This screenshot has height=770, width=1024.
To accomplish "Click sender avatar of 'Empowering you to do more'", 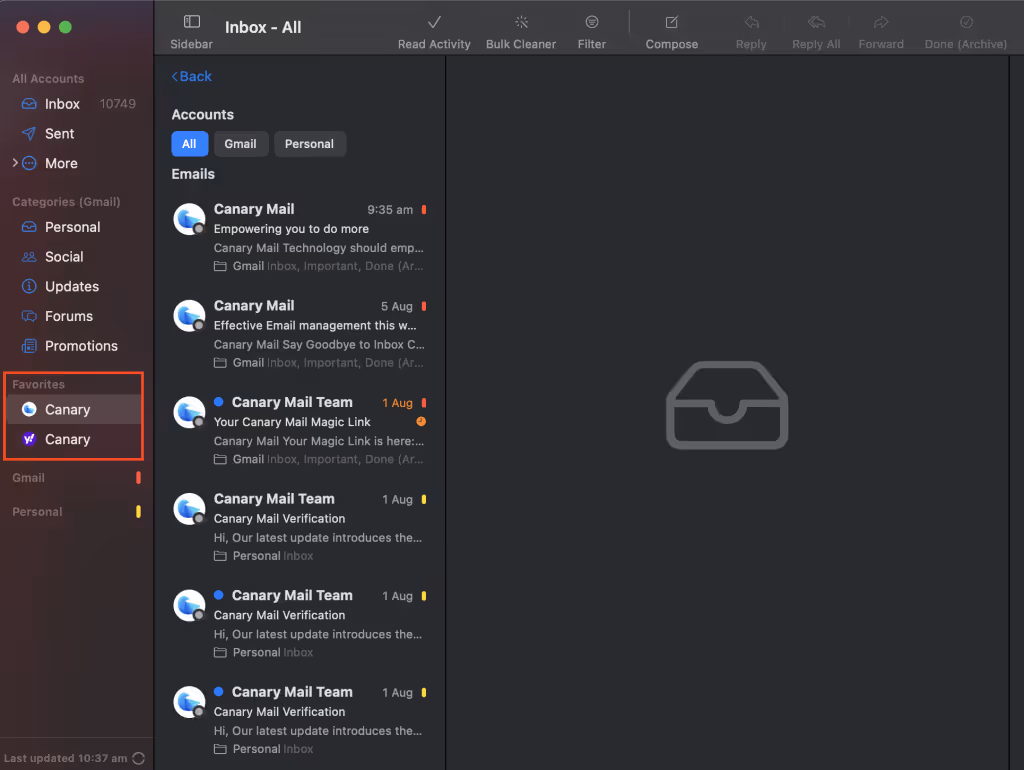I will point(189,219).
